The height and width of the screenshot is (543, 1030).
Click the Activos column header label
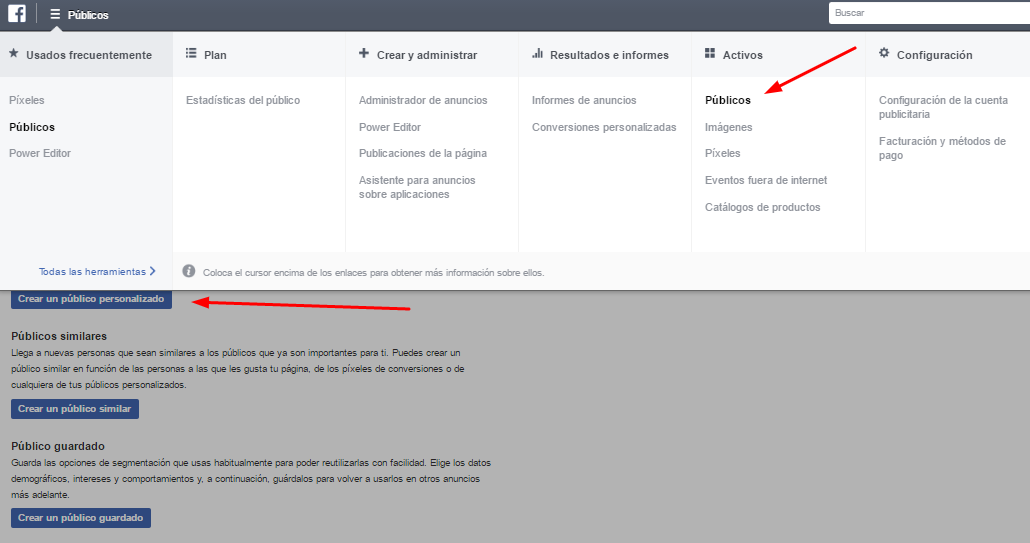click(x=743, y=55)
